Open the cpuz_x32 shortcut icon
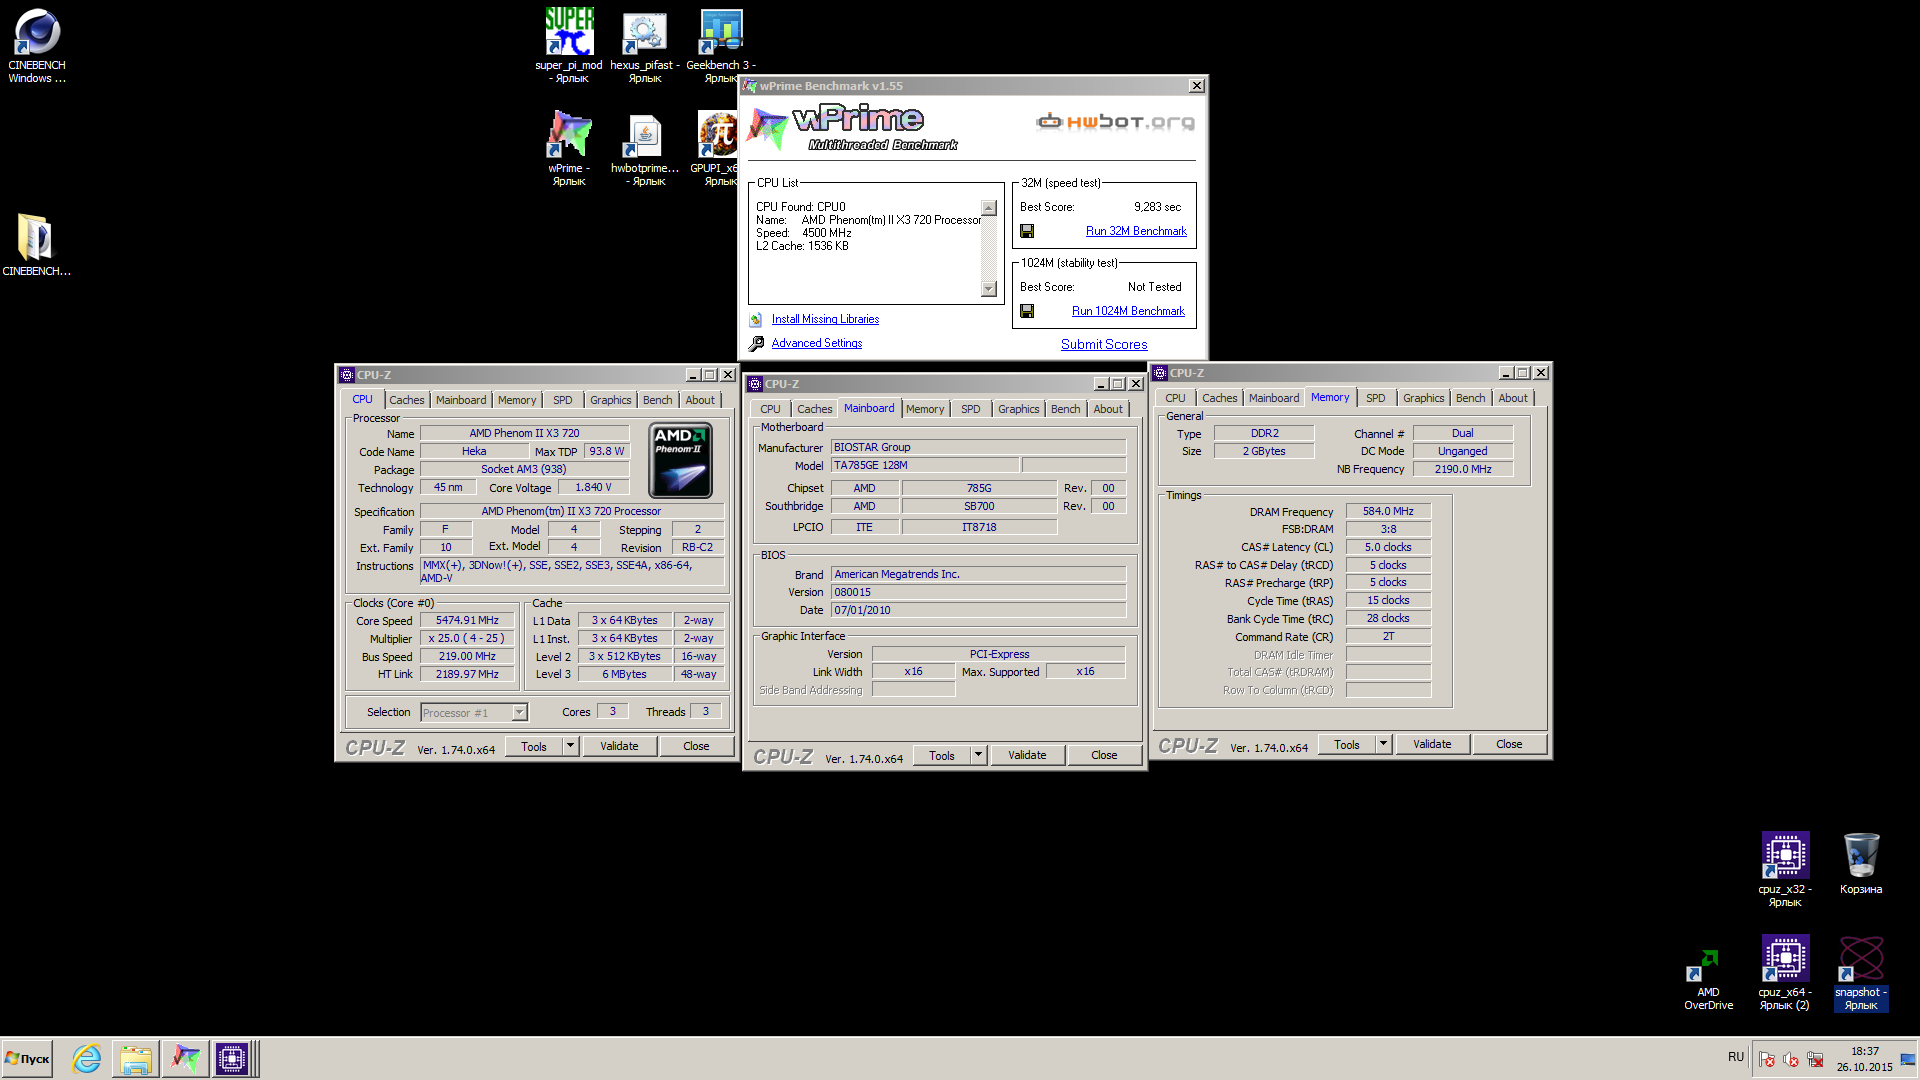Image resolution: width=1920 pixels, height=1080 pixels. (x=1785, y=856)
